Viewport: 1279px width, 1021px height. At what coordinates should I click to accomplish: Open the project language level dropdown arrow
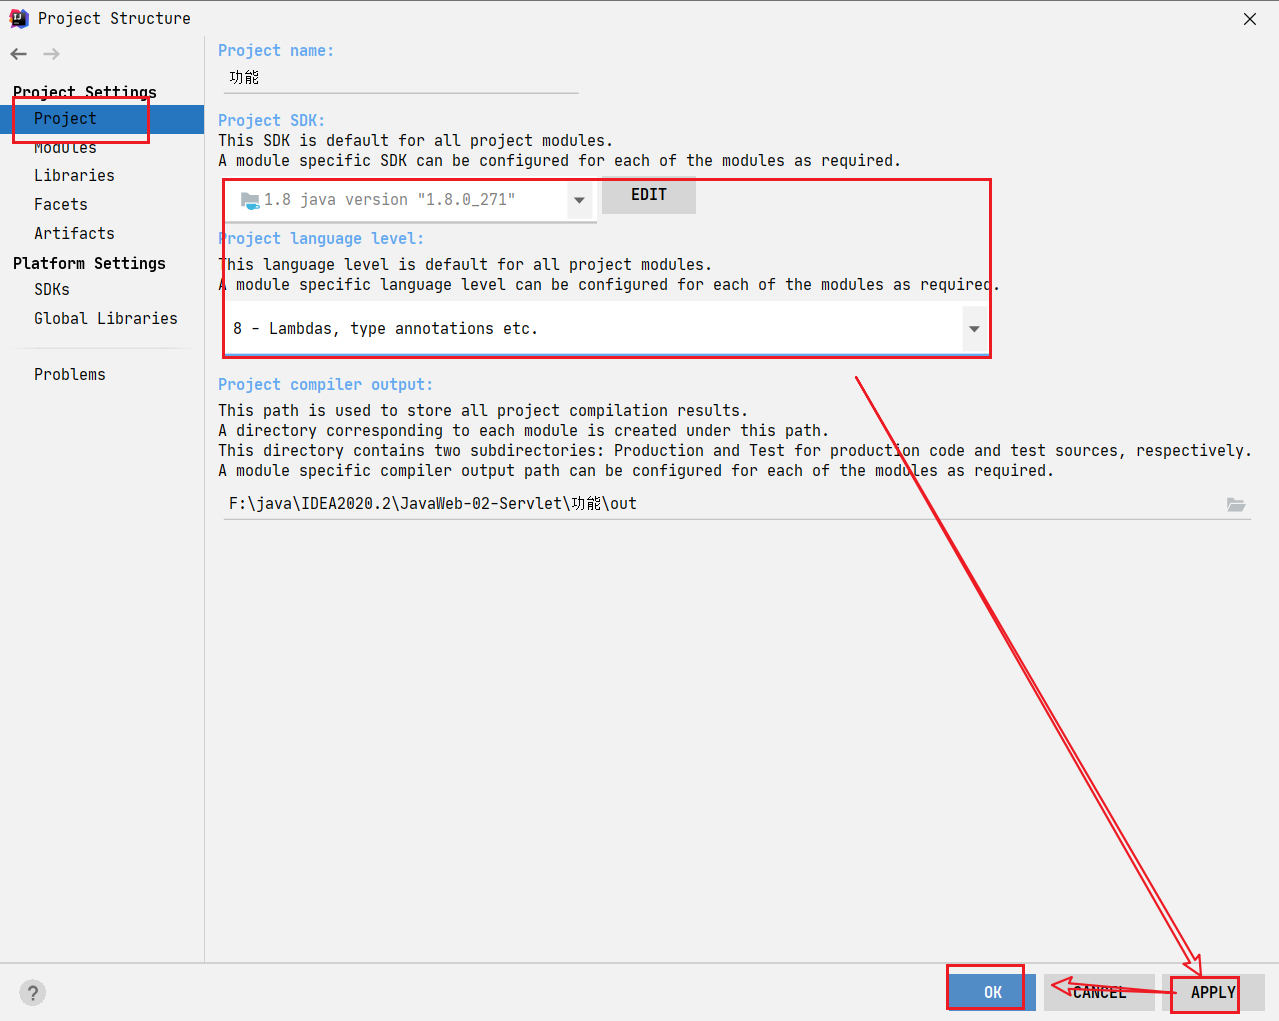(x=974, y=329)
